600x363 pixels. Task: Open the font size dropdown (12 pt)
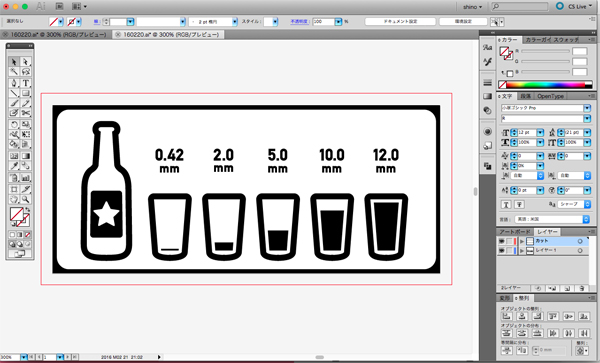click(540, 133)
